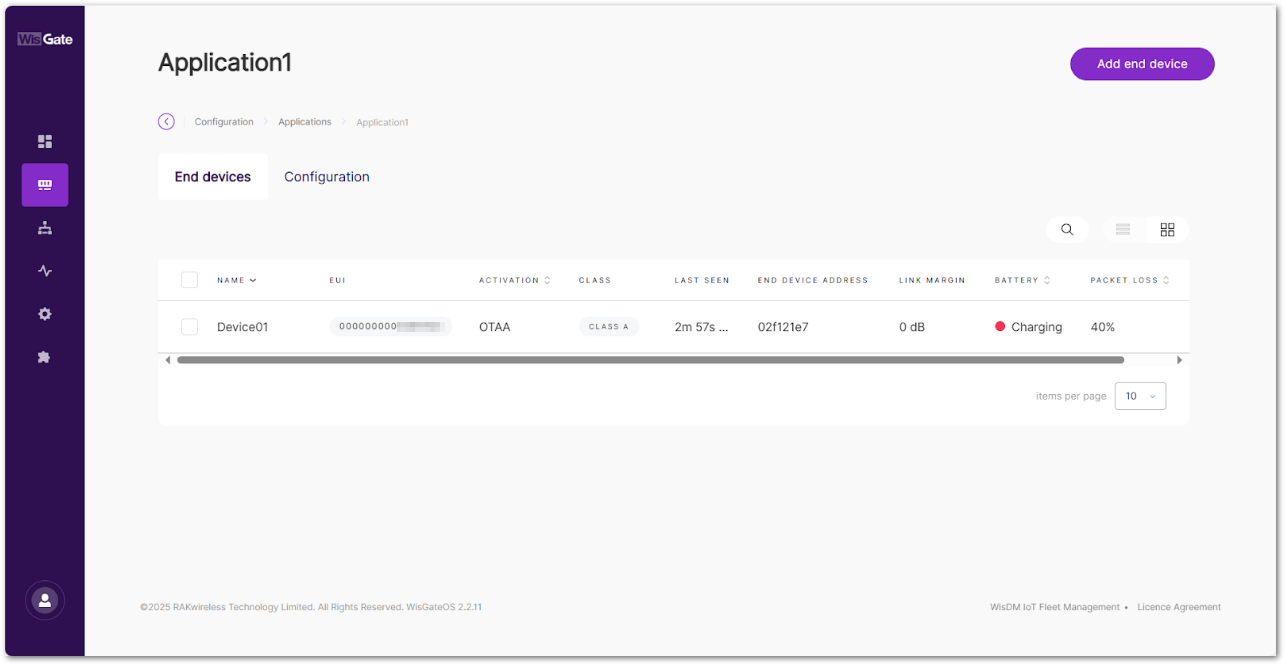Open the Licence Agreement link
The height and width of the screenshot is (665, 1285).
click(x=1179, y=607)
